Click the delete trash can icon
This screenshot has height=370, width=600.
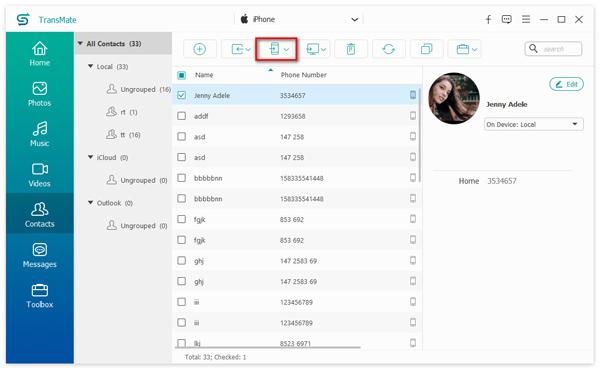(x=351, y=49)
